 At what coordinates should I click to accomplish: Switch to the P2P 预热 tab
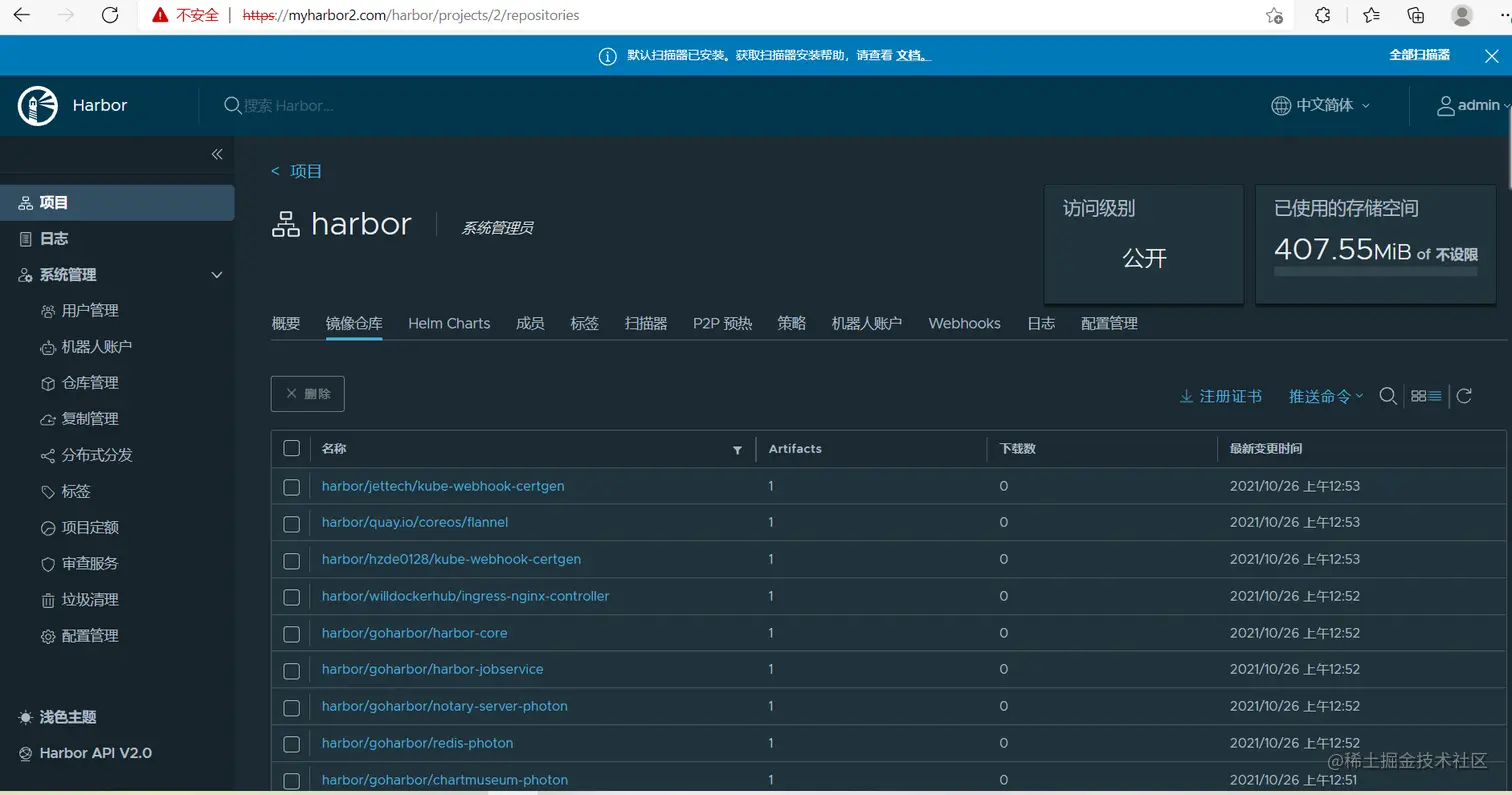tap(722, 323)
